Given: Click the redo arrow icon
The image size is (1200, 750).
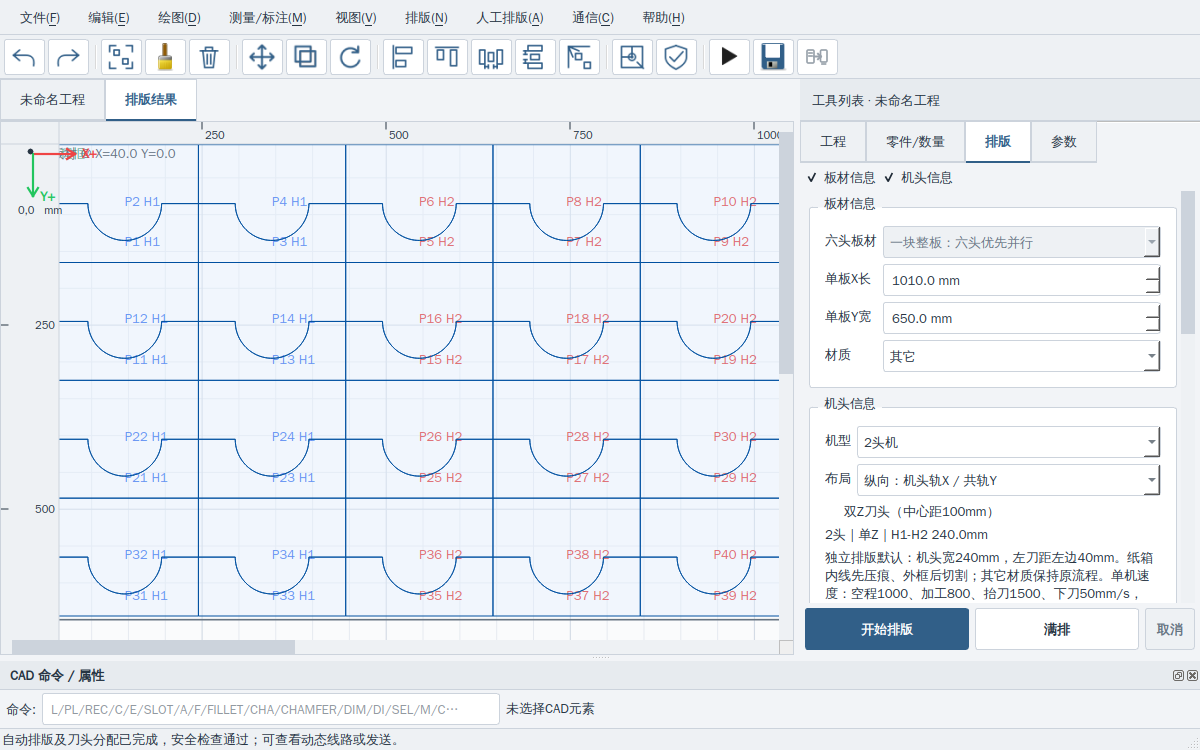Looking at the screenshot, I should [x=68, y=57].
